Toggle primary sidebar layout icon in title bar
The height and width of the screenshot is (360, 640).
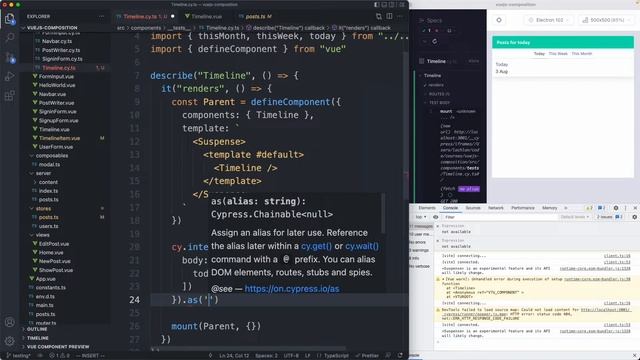tap(376, 4)
